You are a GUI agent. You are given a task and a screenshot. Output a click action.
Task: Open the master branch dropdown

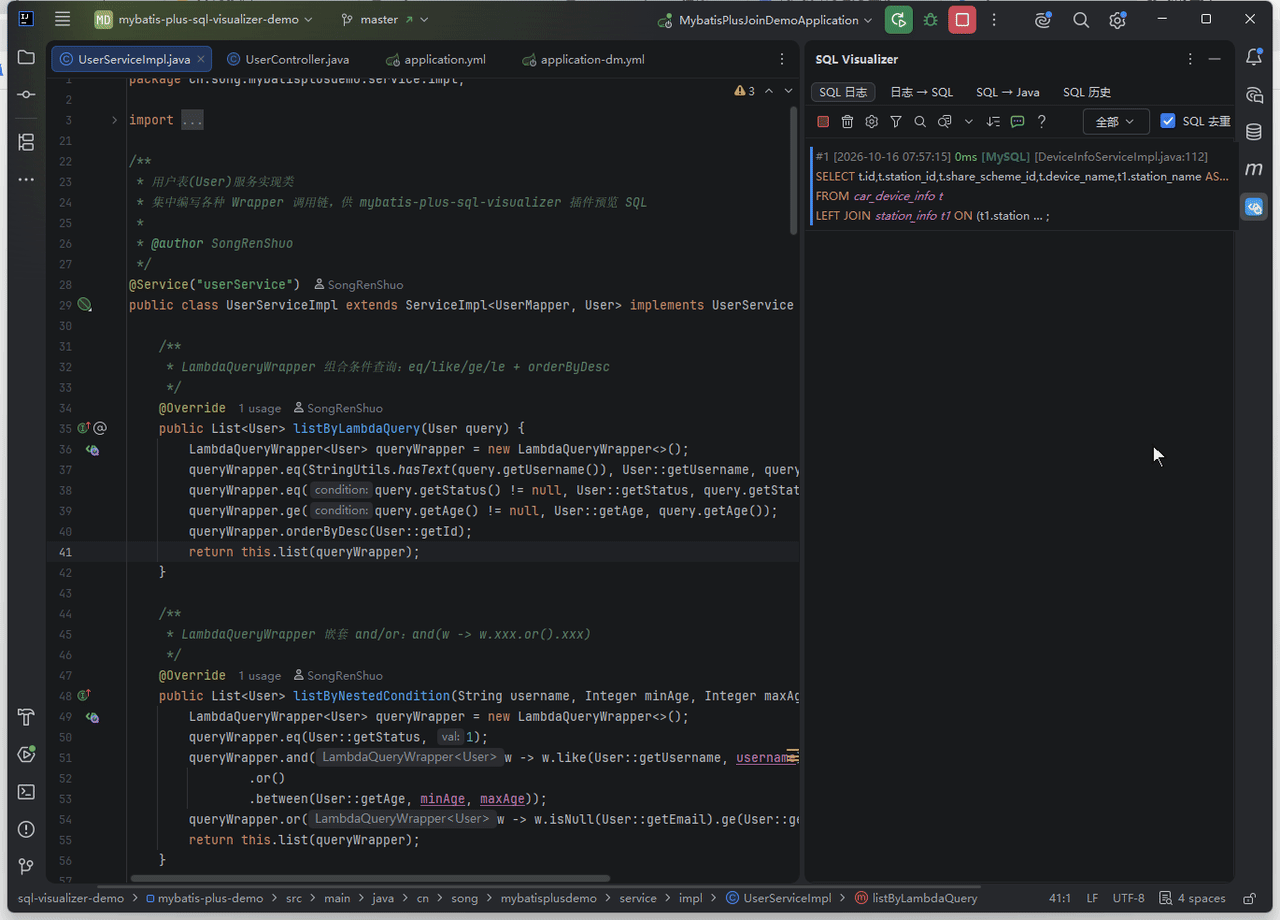(385, 20)
